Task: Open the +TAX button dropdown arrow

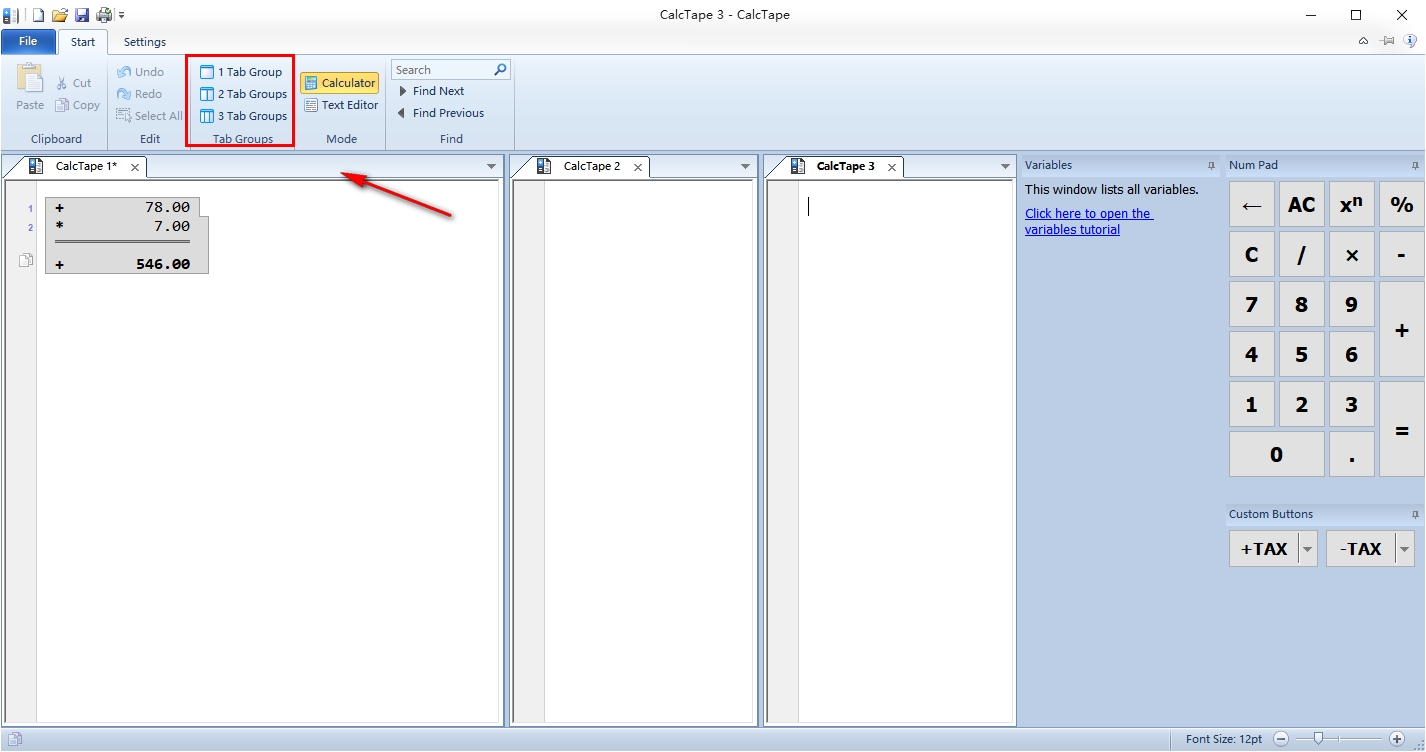Action: [x=1308, y=549]
